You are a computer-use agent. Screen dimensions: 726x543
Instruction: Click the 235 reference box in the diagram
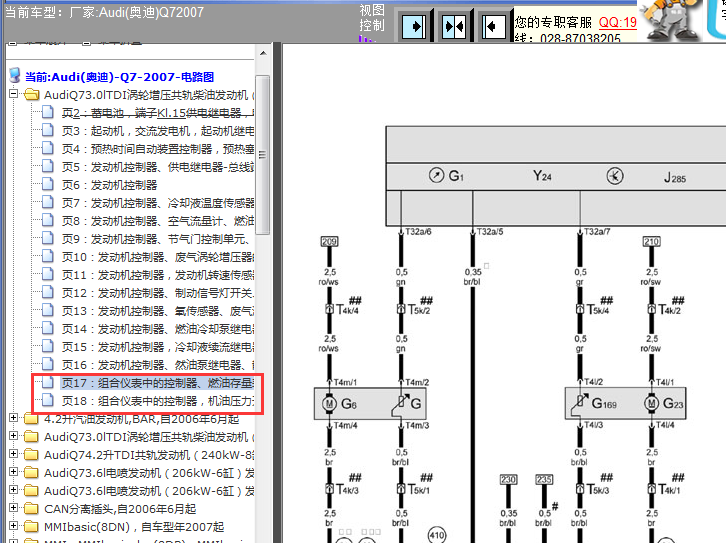coord(544,479)
